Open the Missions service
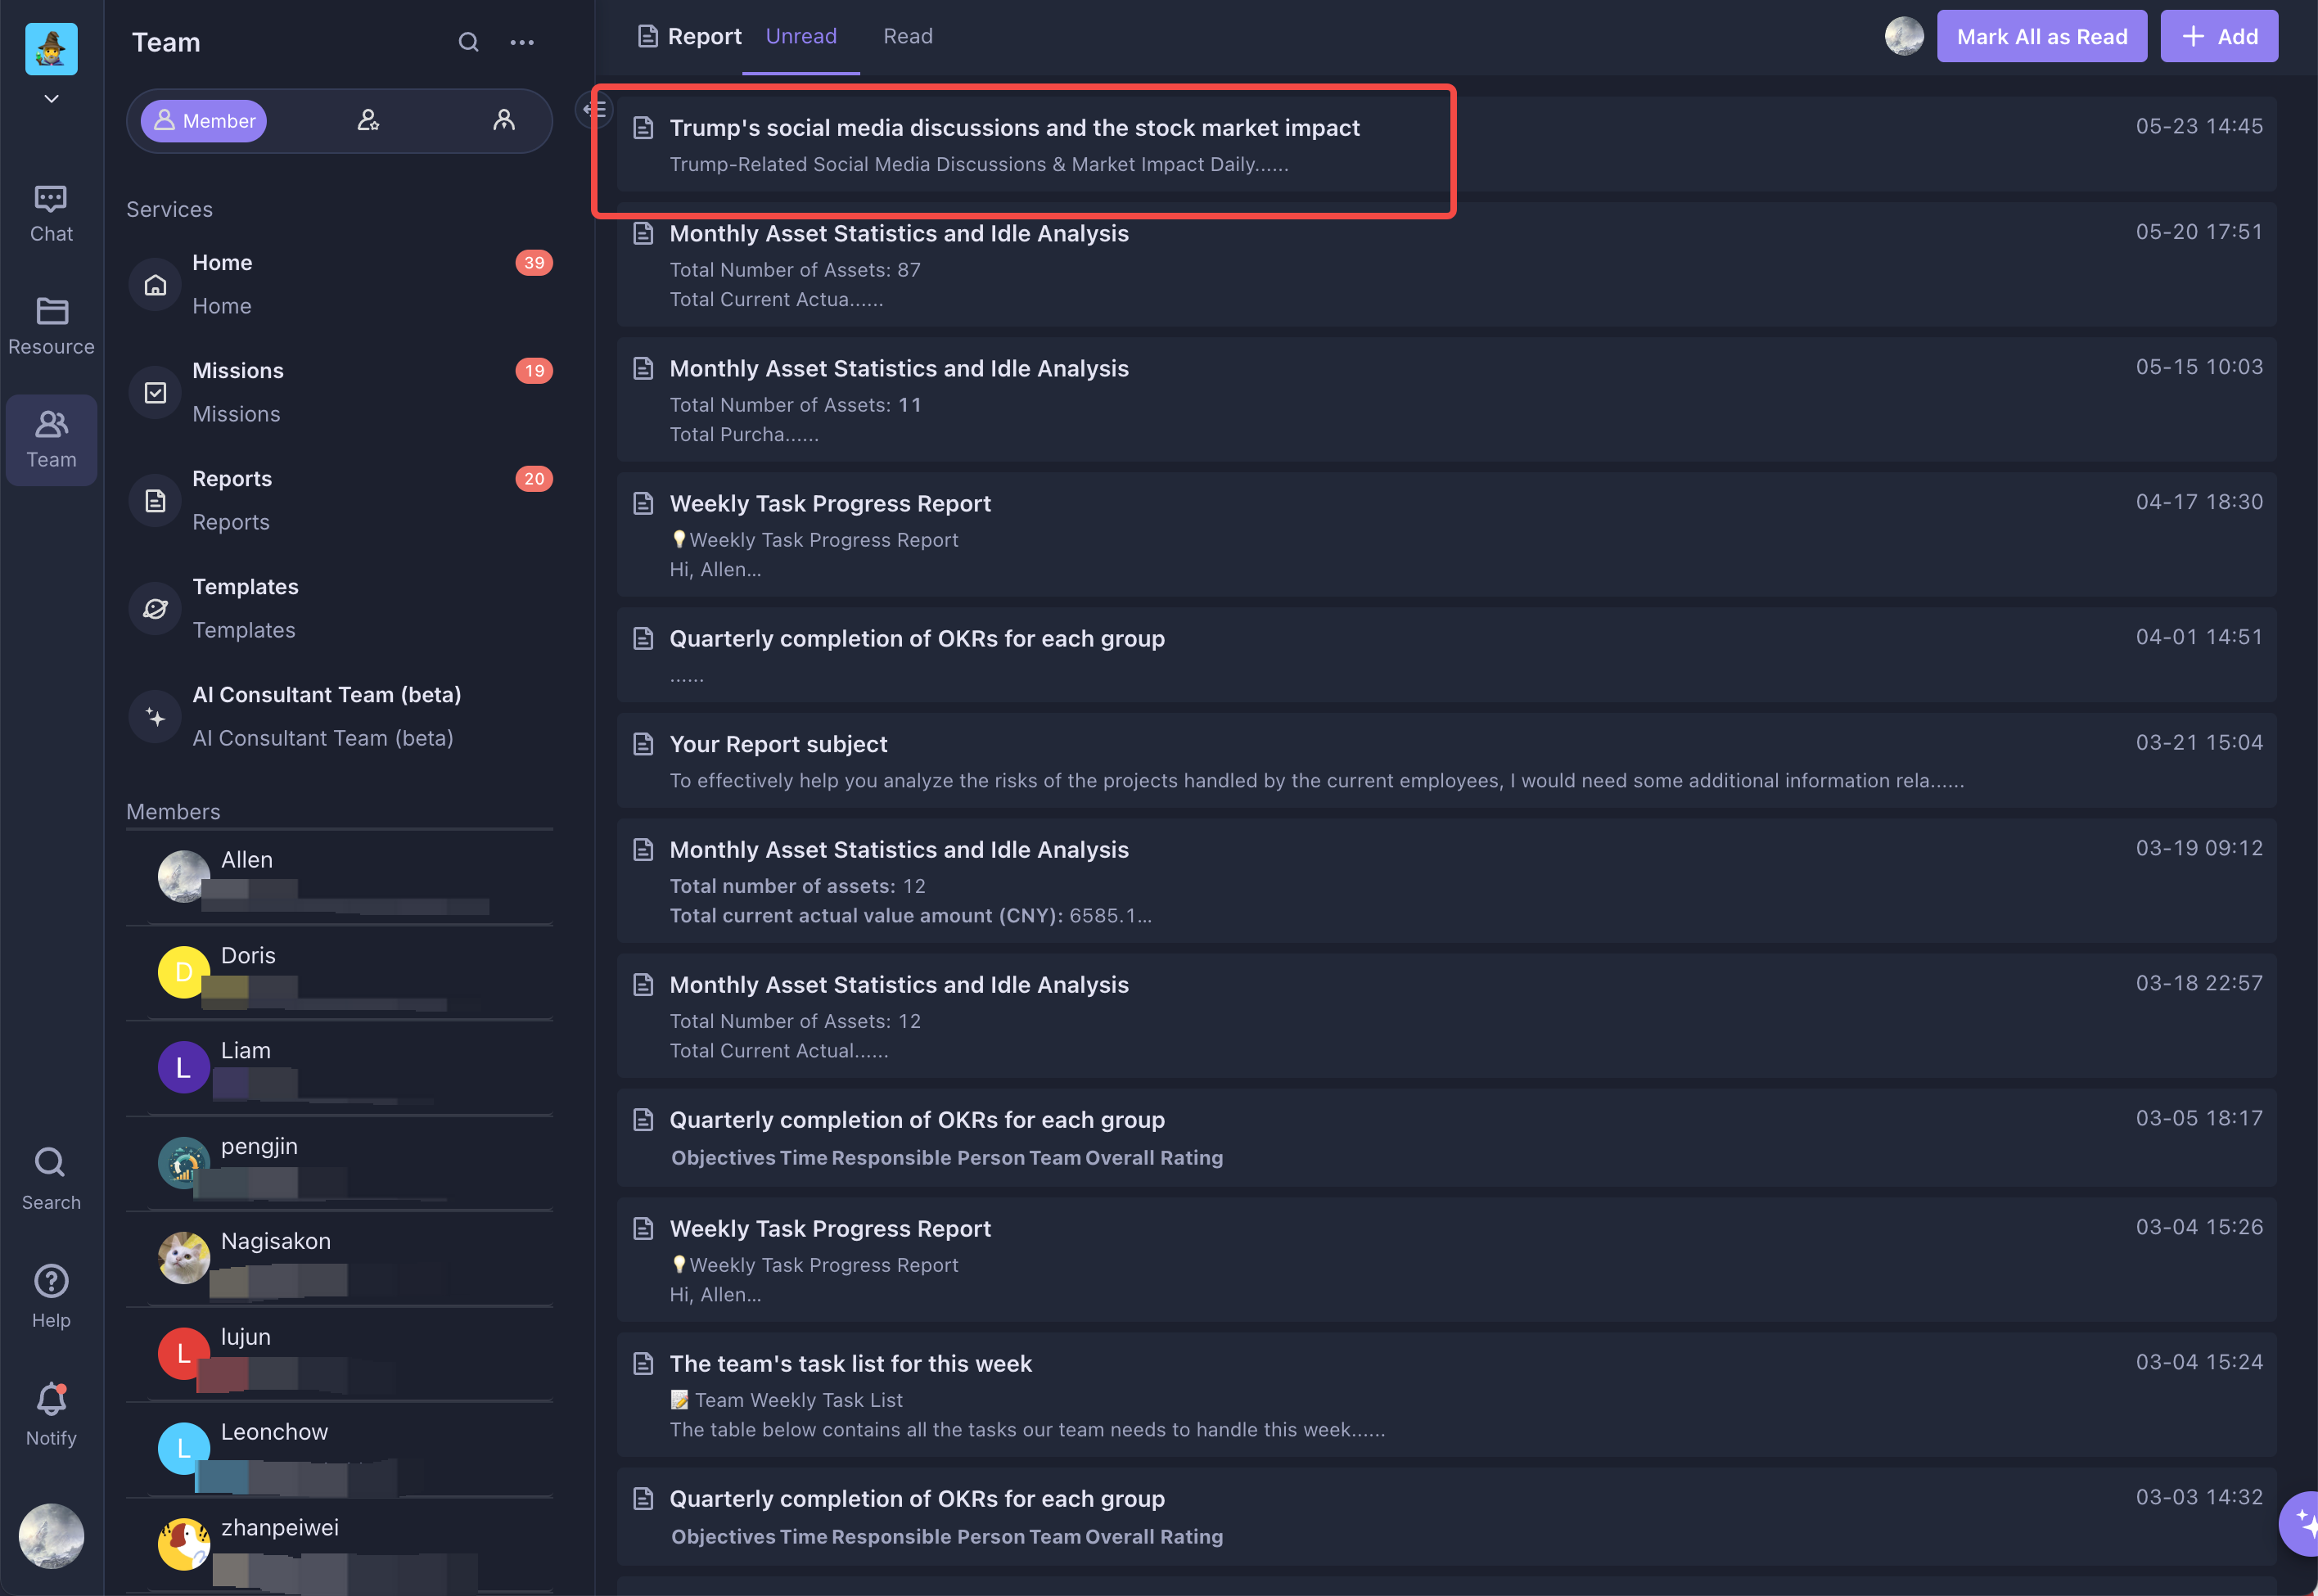The width and height of the screenshot is (2318, 1596). click(340, 392)
